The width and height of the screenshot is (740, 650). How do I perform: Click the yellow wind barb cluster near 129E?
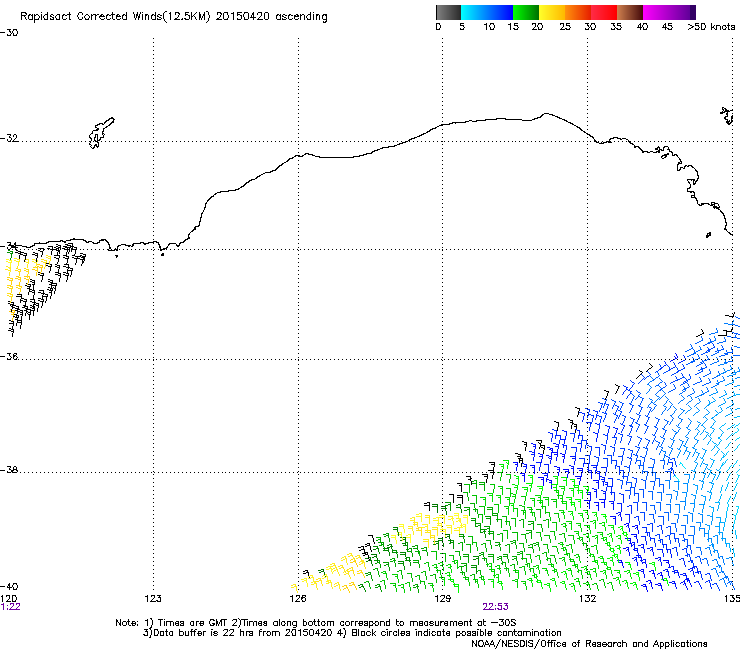[x=432, y=528]
